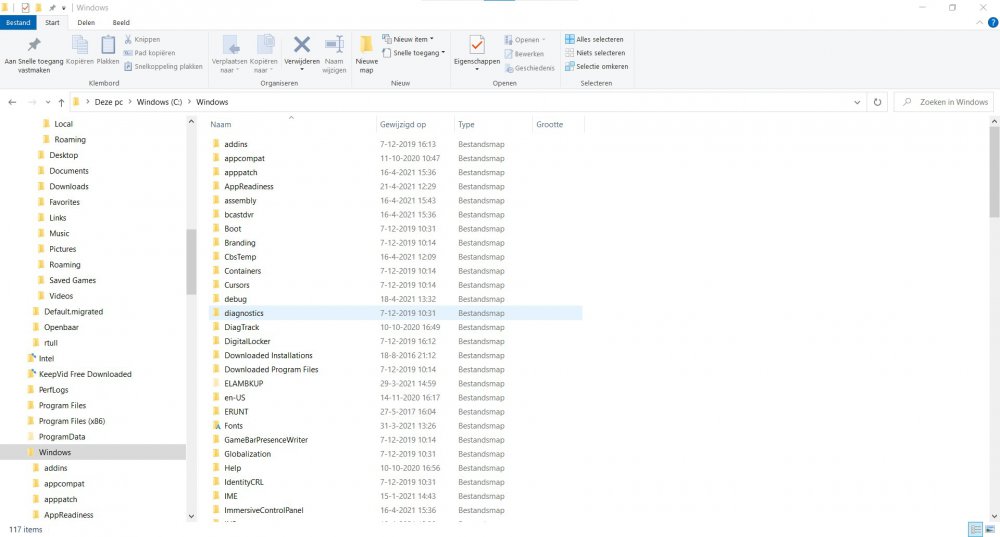Click the Verwijderen delete icon in ribbon
Viewport: 1000px width, 537px height.
tap(301, 46)
